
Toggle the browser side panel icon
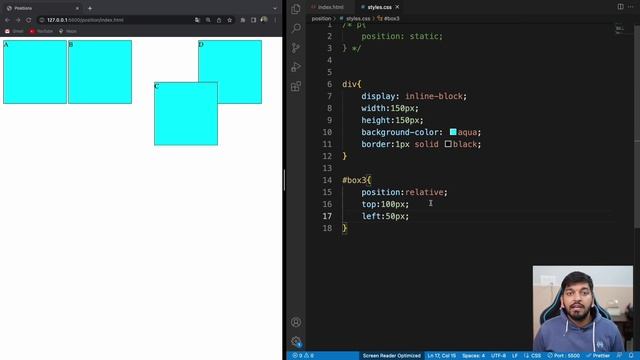pos(253,20)
